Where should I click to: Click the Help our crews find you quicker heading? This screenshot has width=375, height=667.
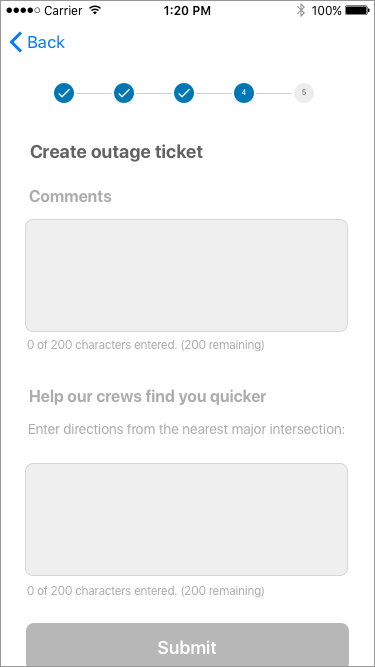(x=148, y=396)
